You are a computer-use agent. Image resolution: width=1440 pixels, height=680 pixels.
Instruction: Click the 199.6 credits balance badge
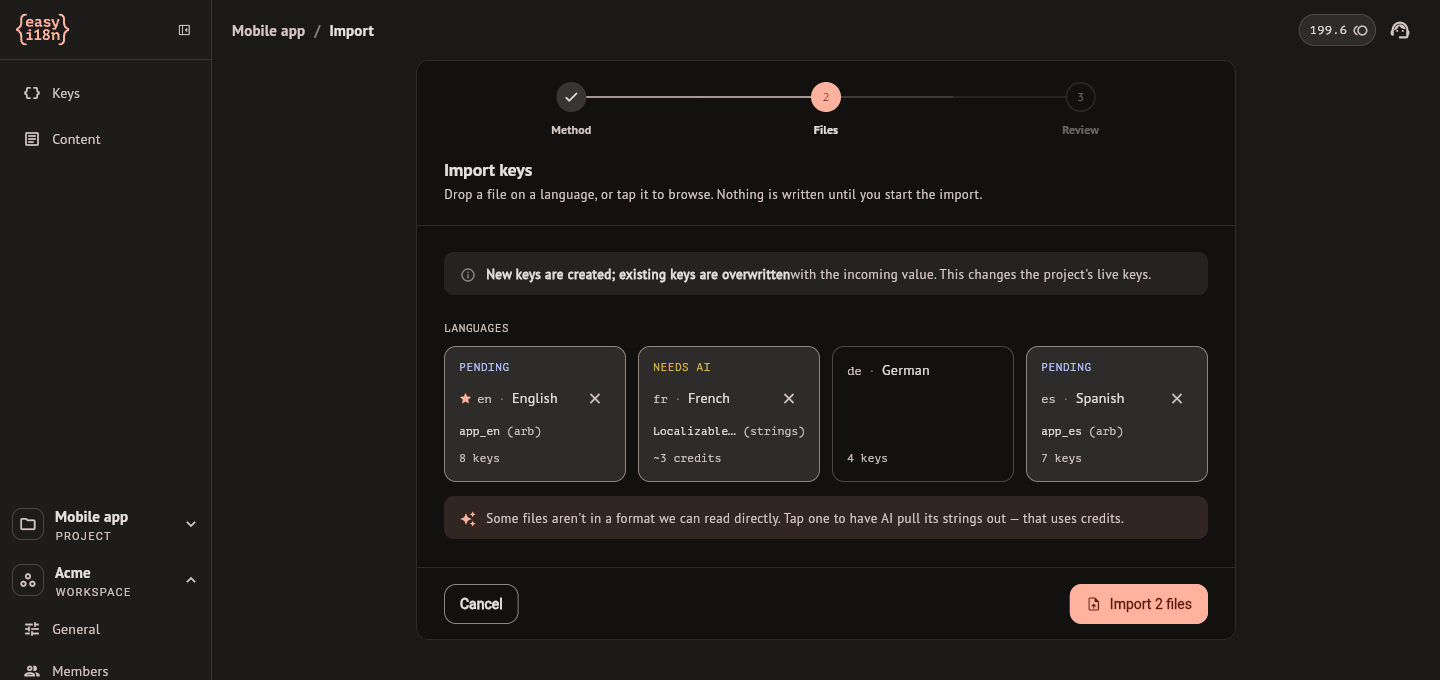1337,30
